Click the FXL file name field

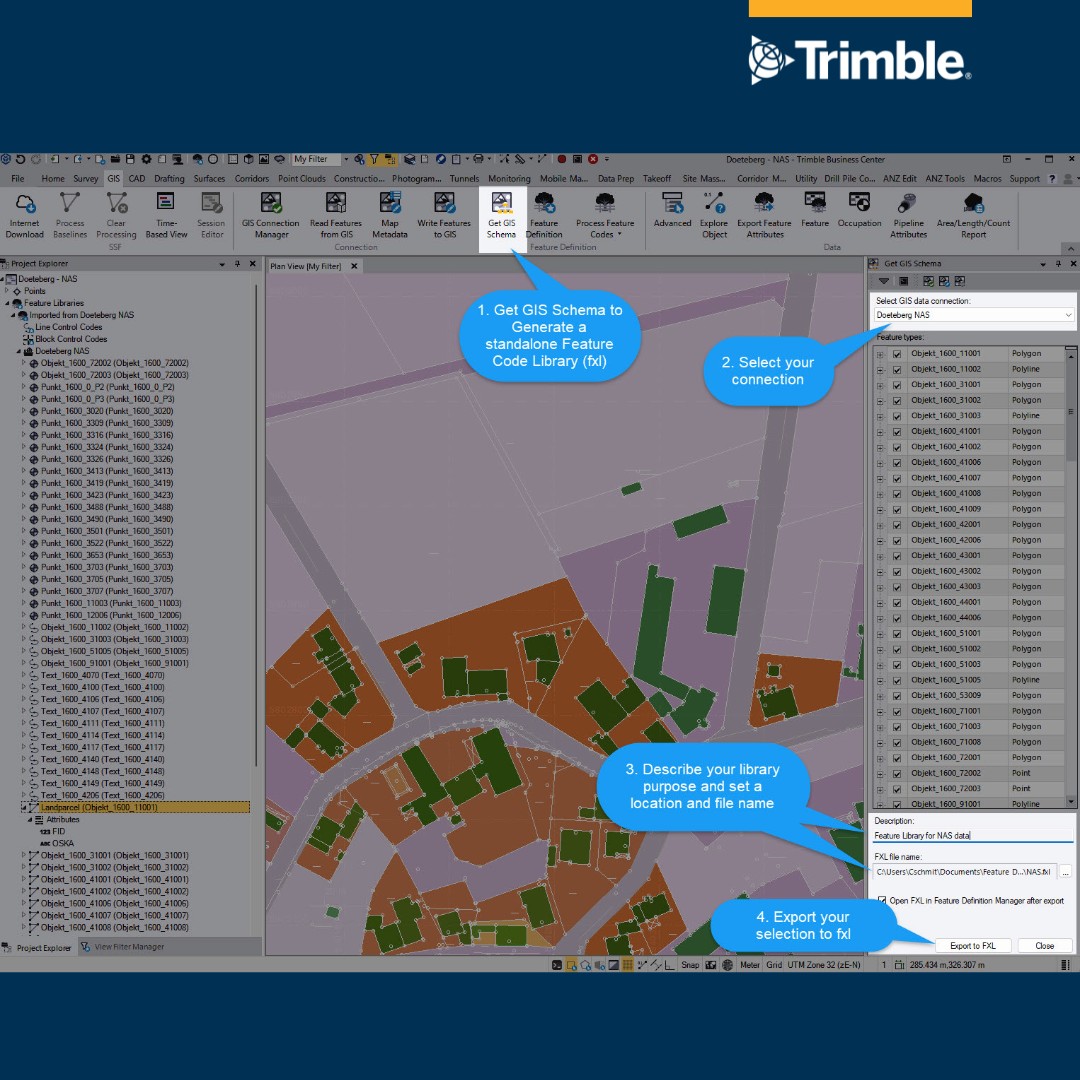coord(964,872)
